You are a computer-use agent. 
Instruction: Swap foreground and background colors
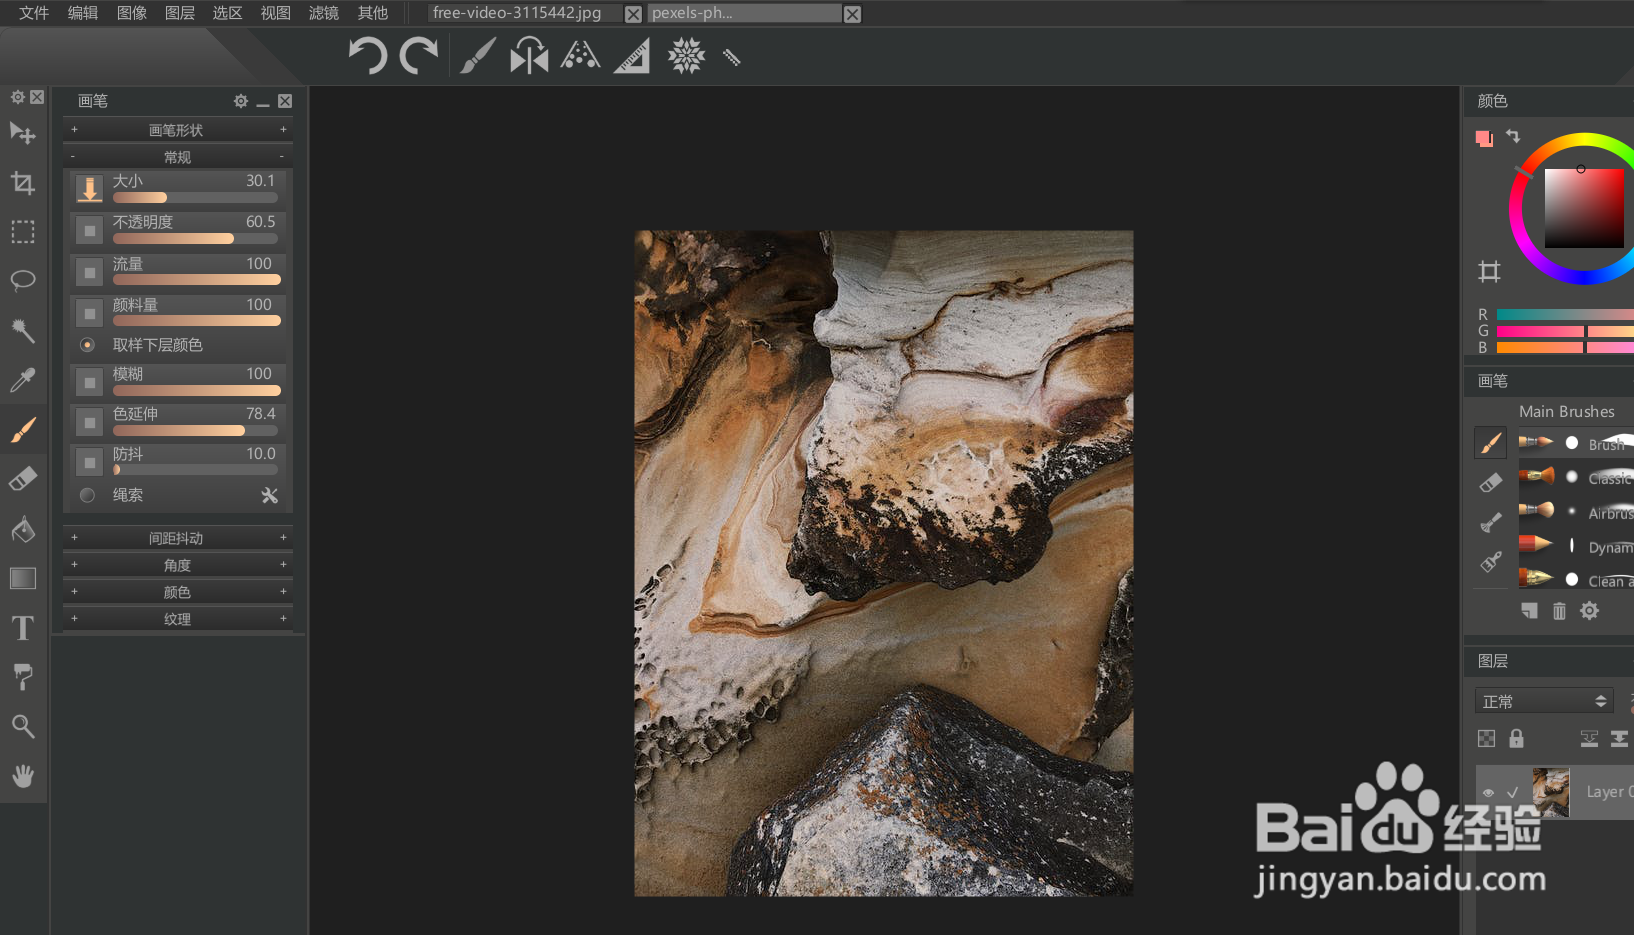(x=1513, y=136)
